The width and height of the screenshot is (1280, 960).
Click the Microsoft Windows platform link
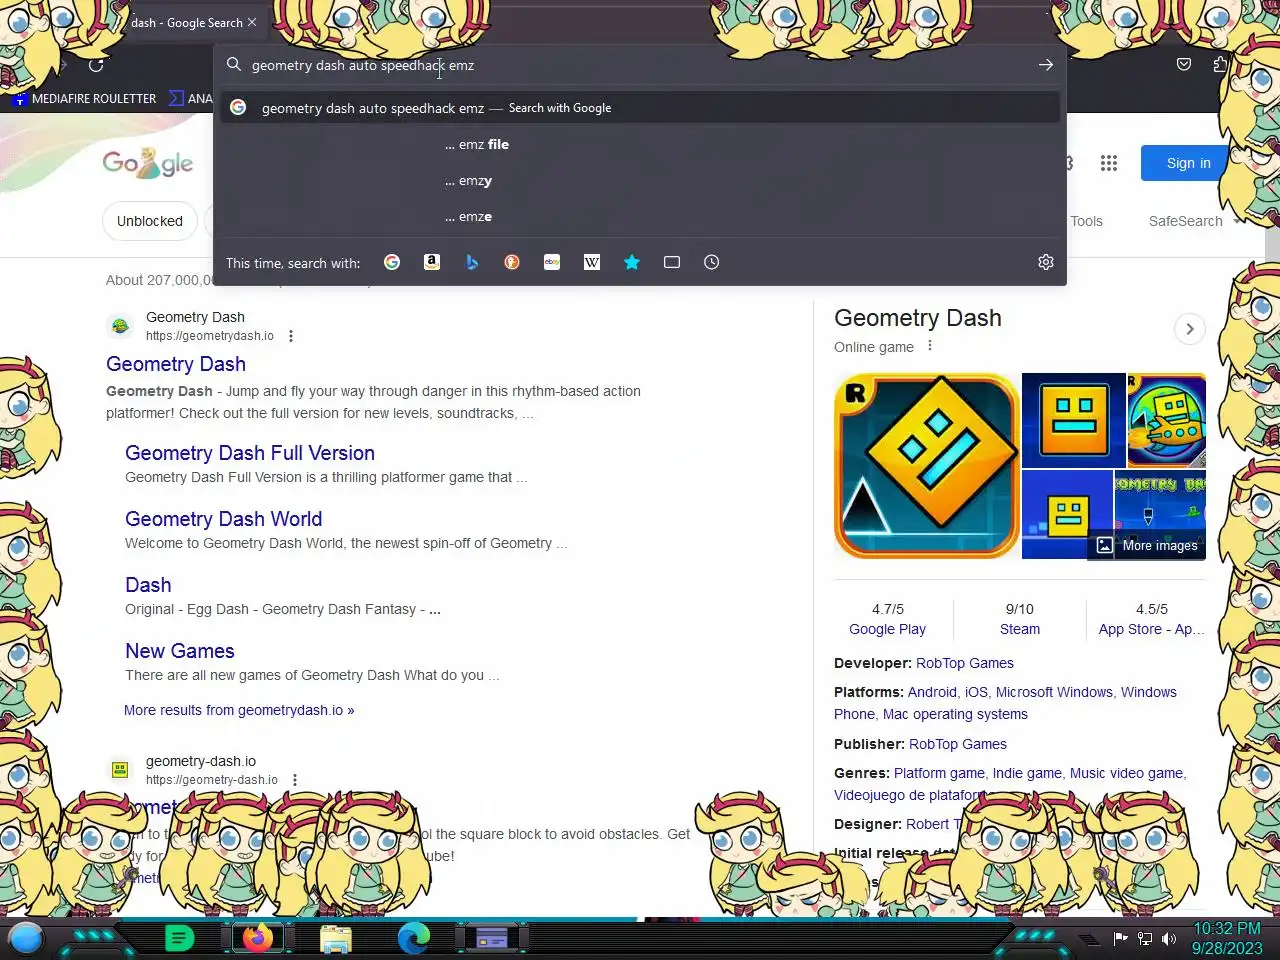[1054, 692]
